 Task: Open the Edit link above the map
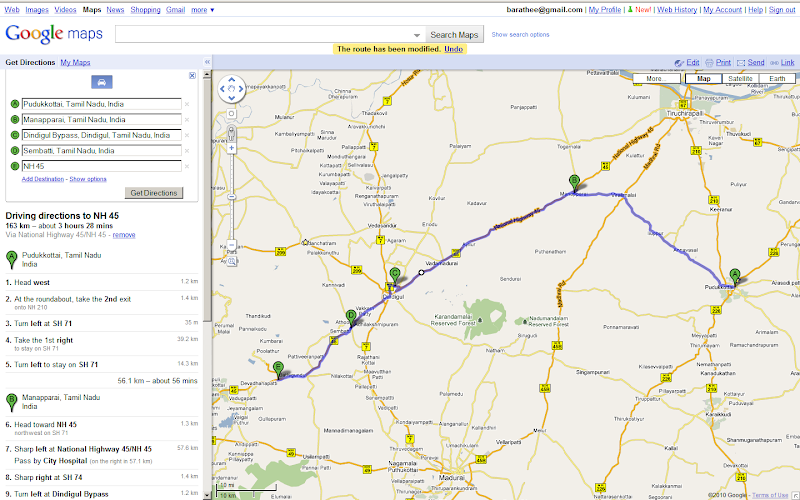tap(693, 62)
